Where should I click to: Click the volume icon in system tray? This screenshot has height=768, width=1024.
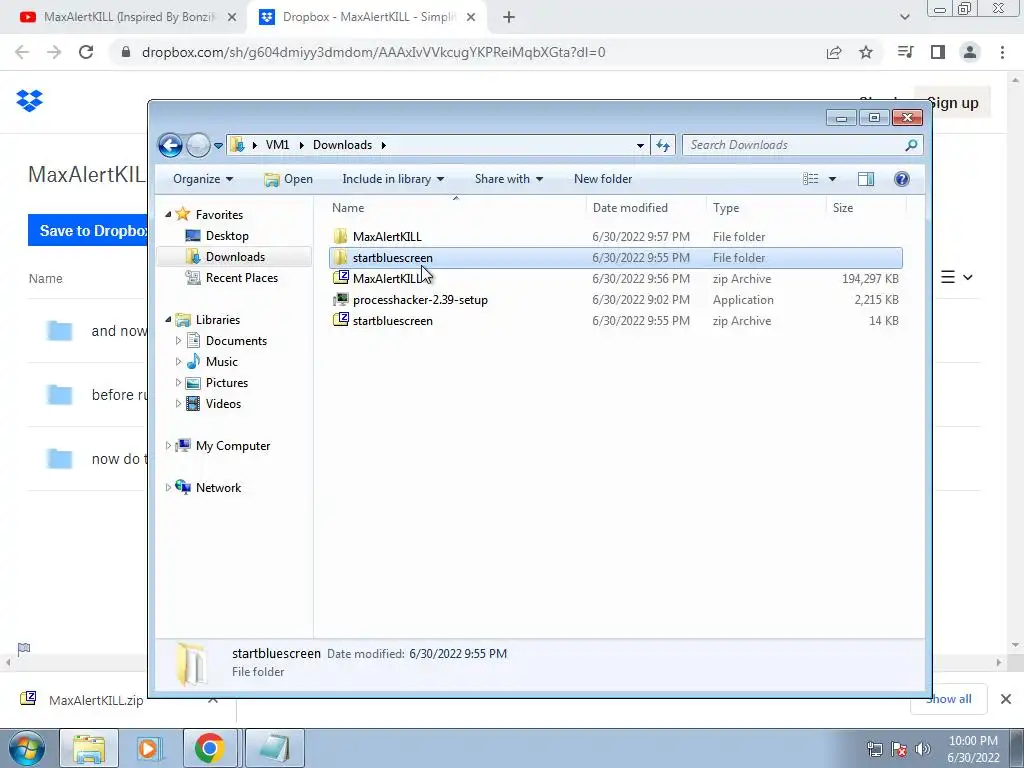(922, 749)
